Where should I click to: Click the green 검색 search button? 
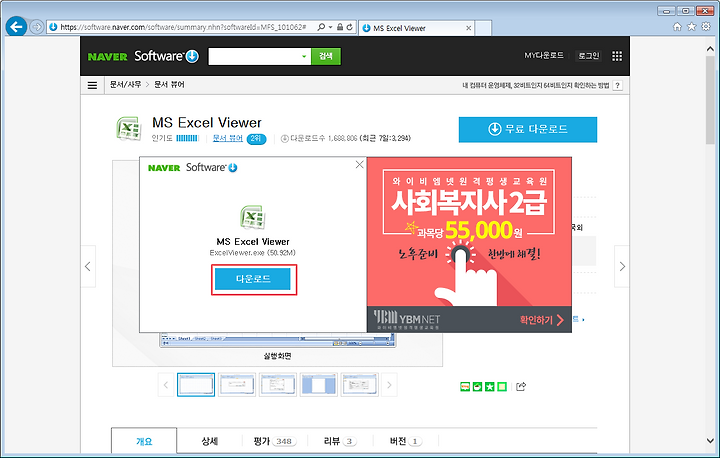point(326,57)
